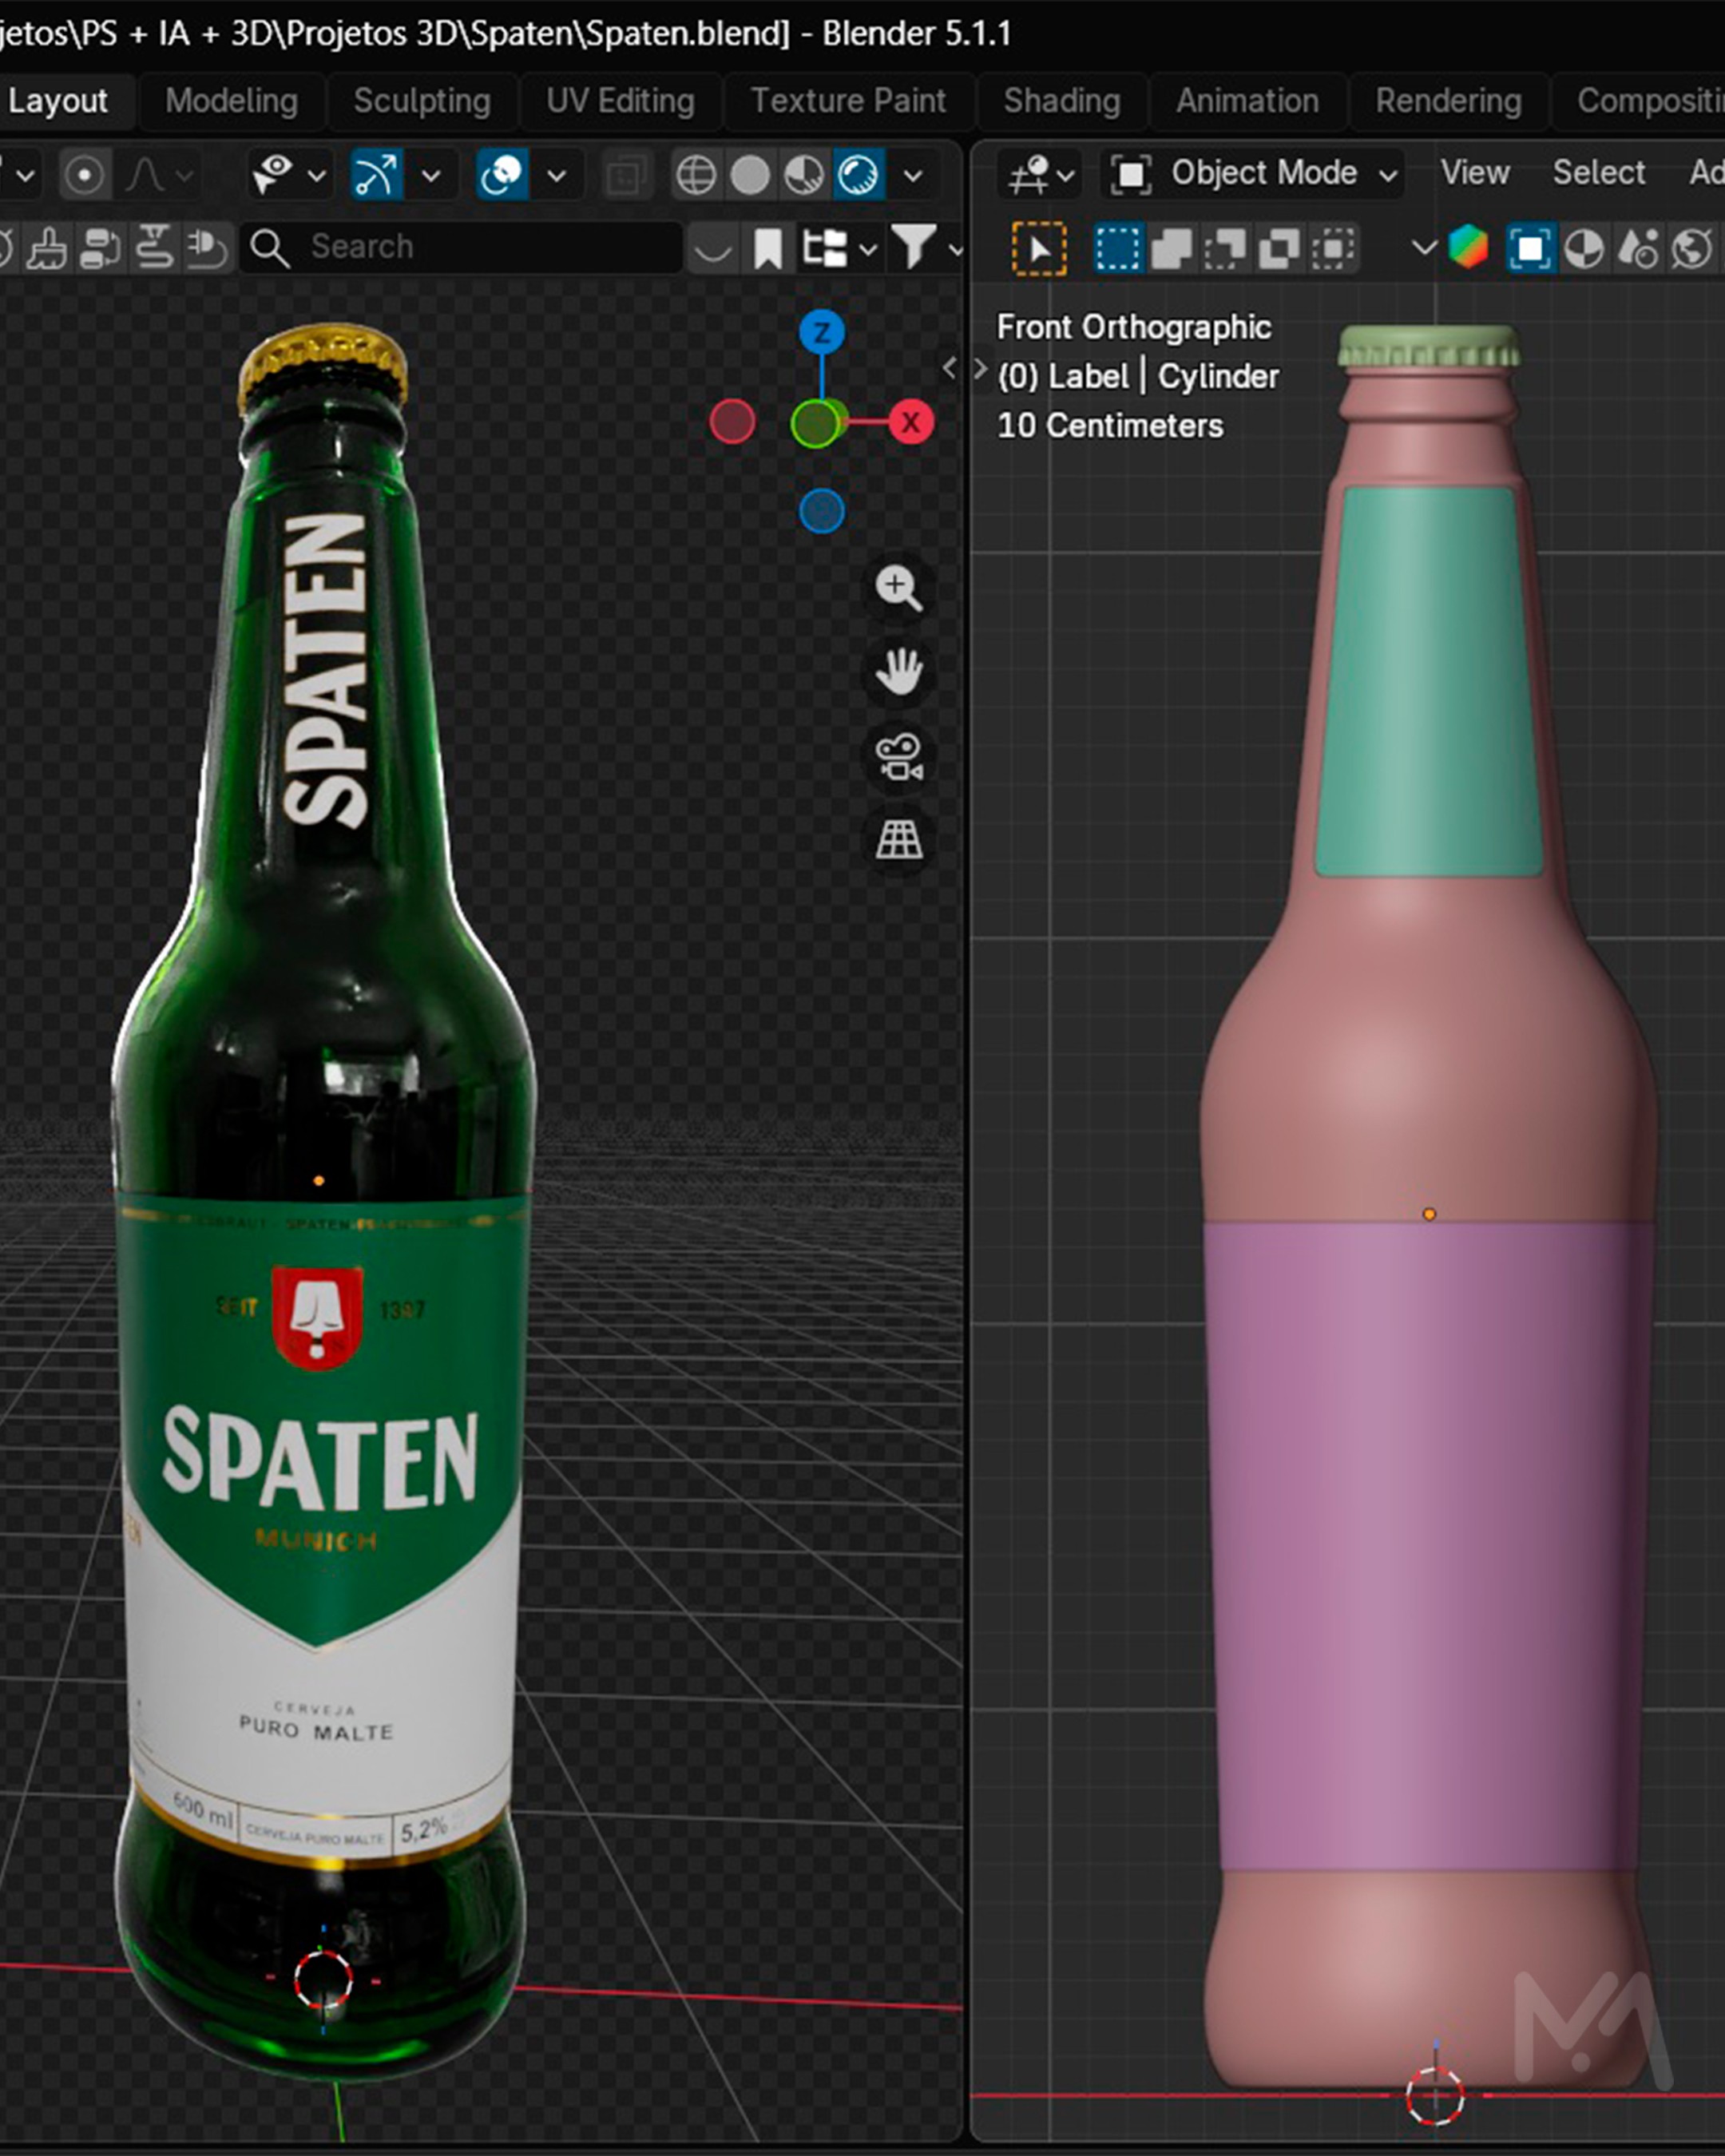Click the 'Front Orthographic' view label
This screenshot has width=1725, height=2156.
point(1134,327)
